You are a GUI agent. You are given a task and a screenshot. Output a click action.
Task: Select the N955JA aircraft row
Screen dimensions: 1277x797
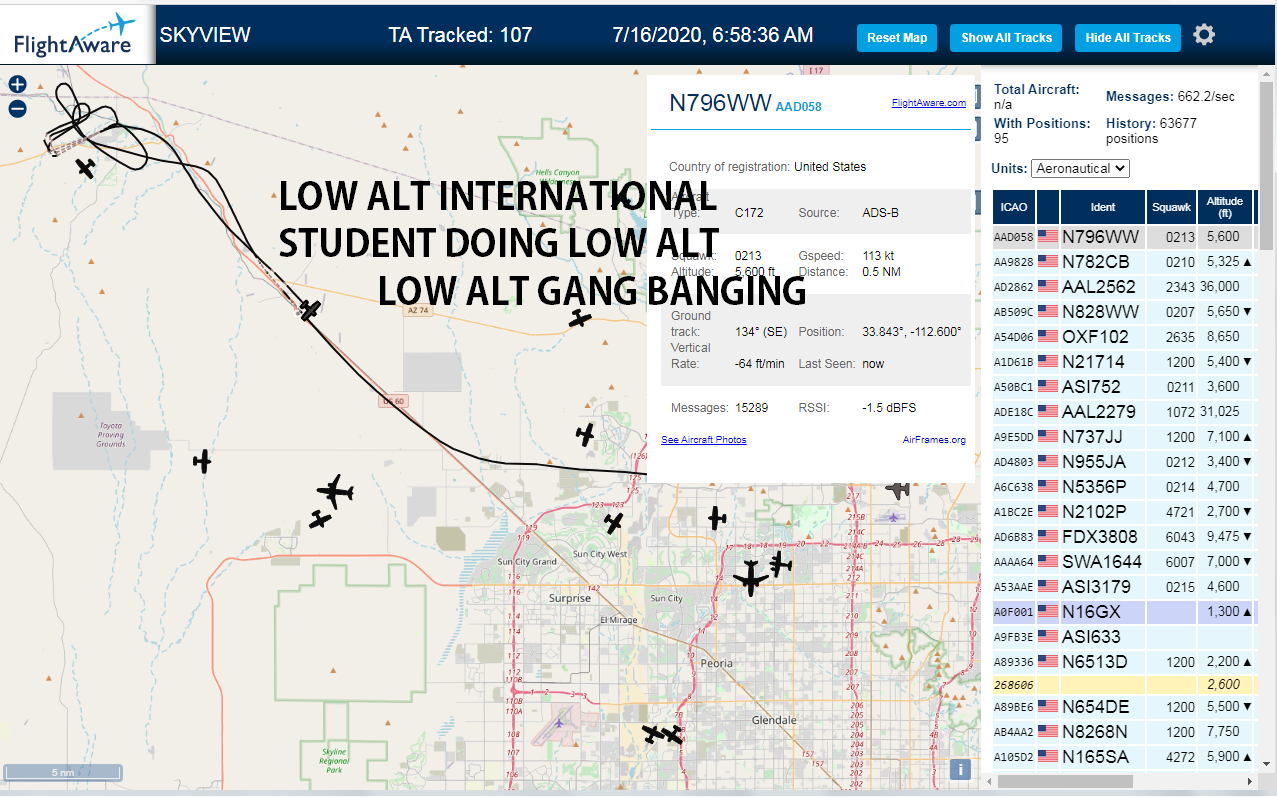pos(1124,462)
